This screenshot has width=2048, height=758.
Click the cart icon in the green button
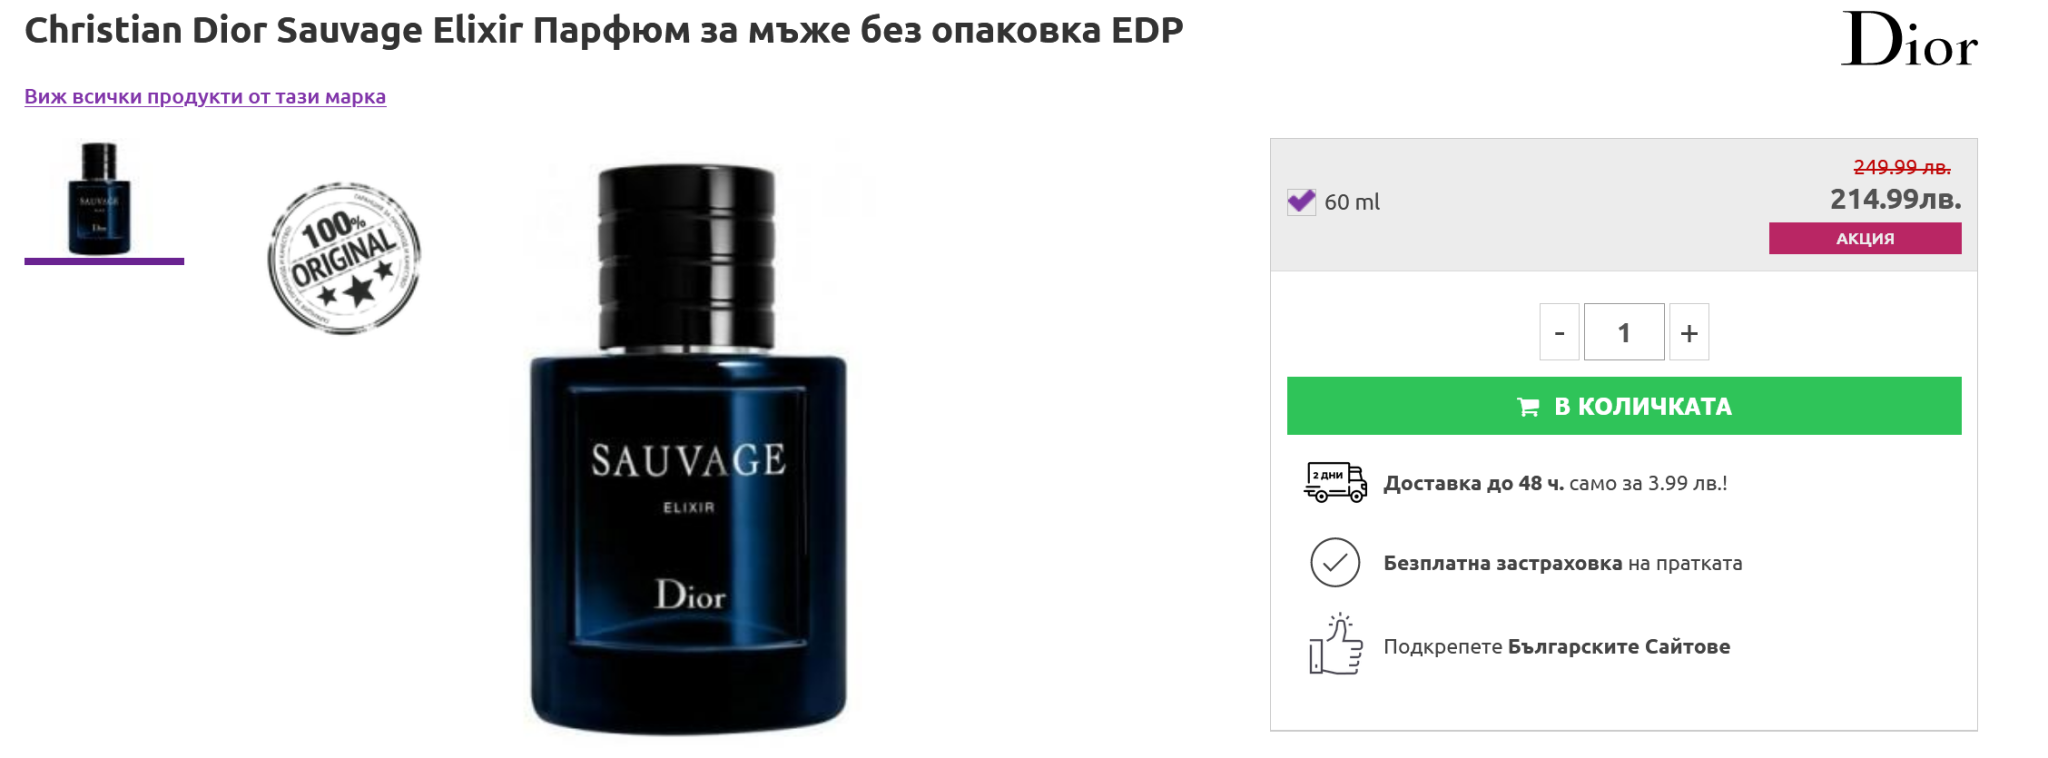(1528, 407)
